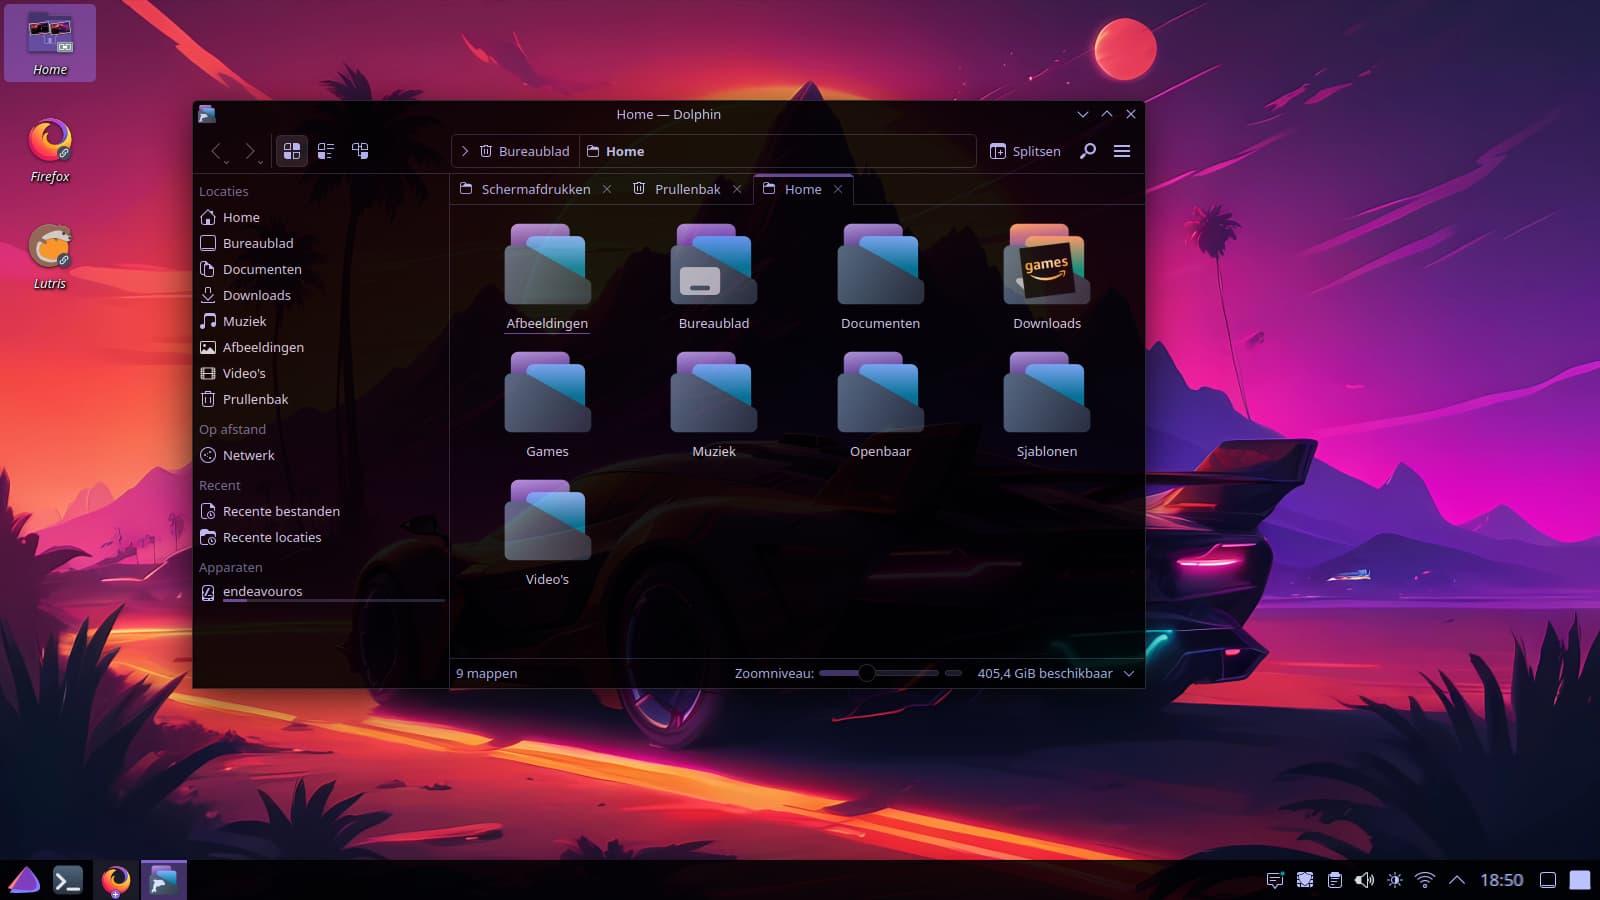Select the Downloads folder with games icon

pos(1046,266)
